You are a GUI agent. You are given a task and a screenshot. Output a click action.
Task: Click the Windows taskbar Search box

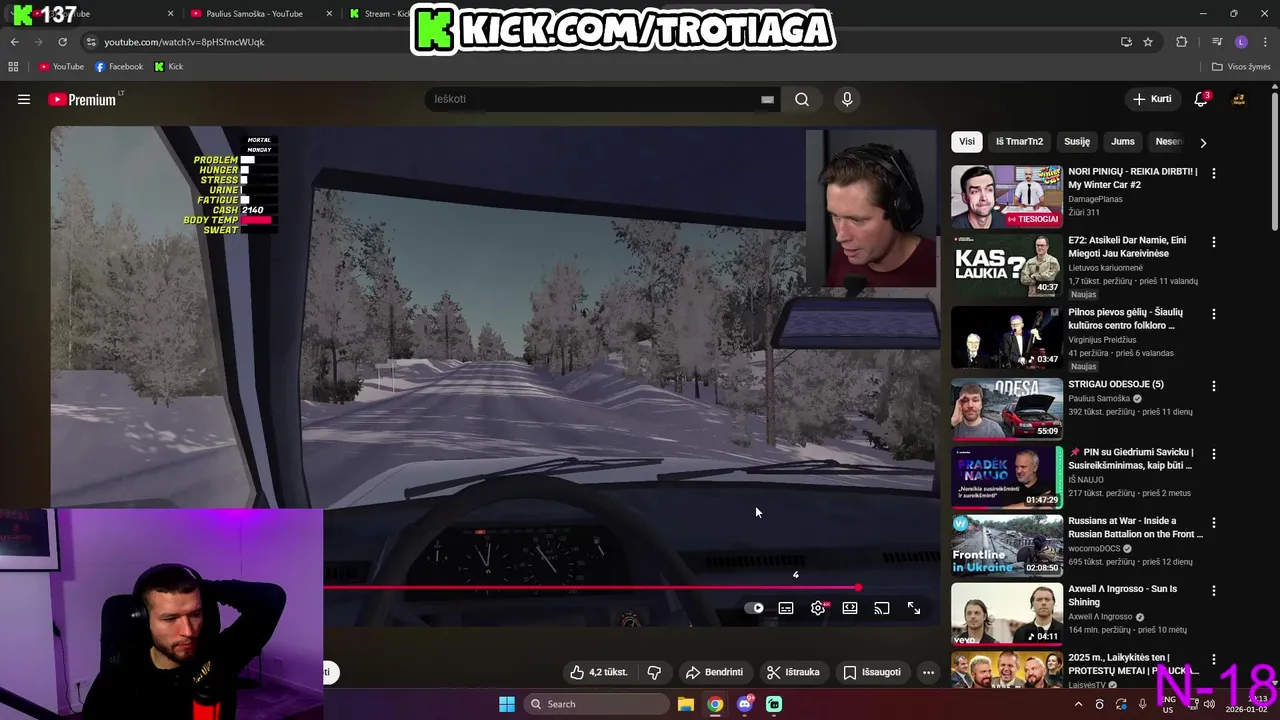pyautogui.click(x=597, y=704)
